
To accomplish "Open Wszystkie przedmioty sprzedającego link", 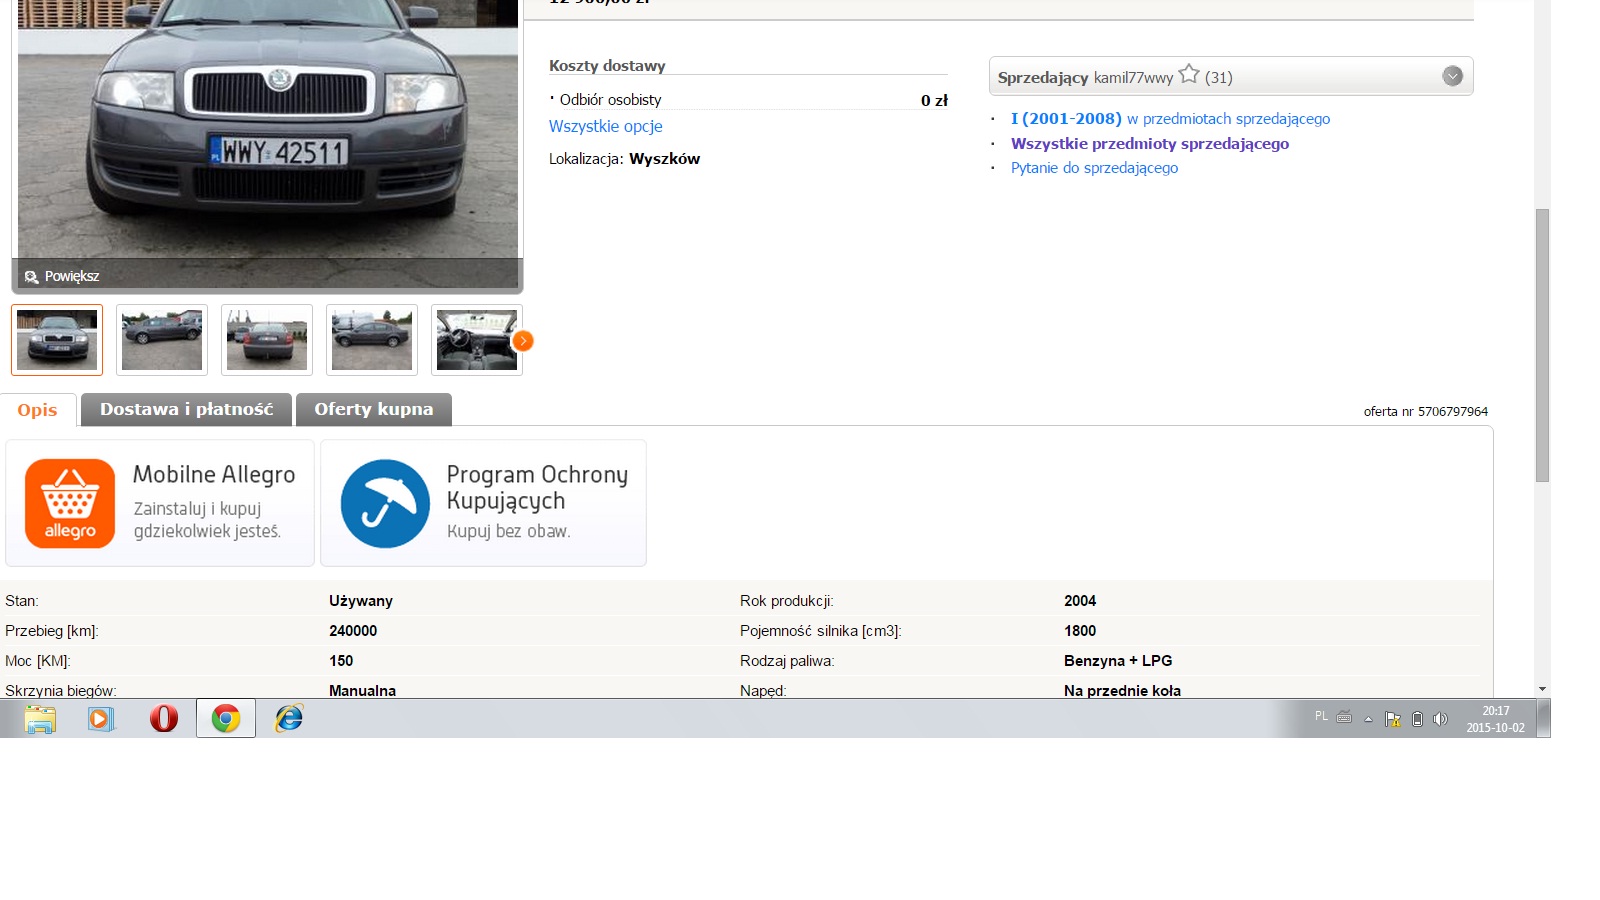I will [1149, 144].
